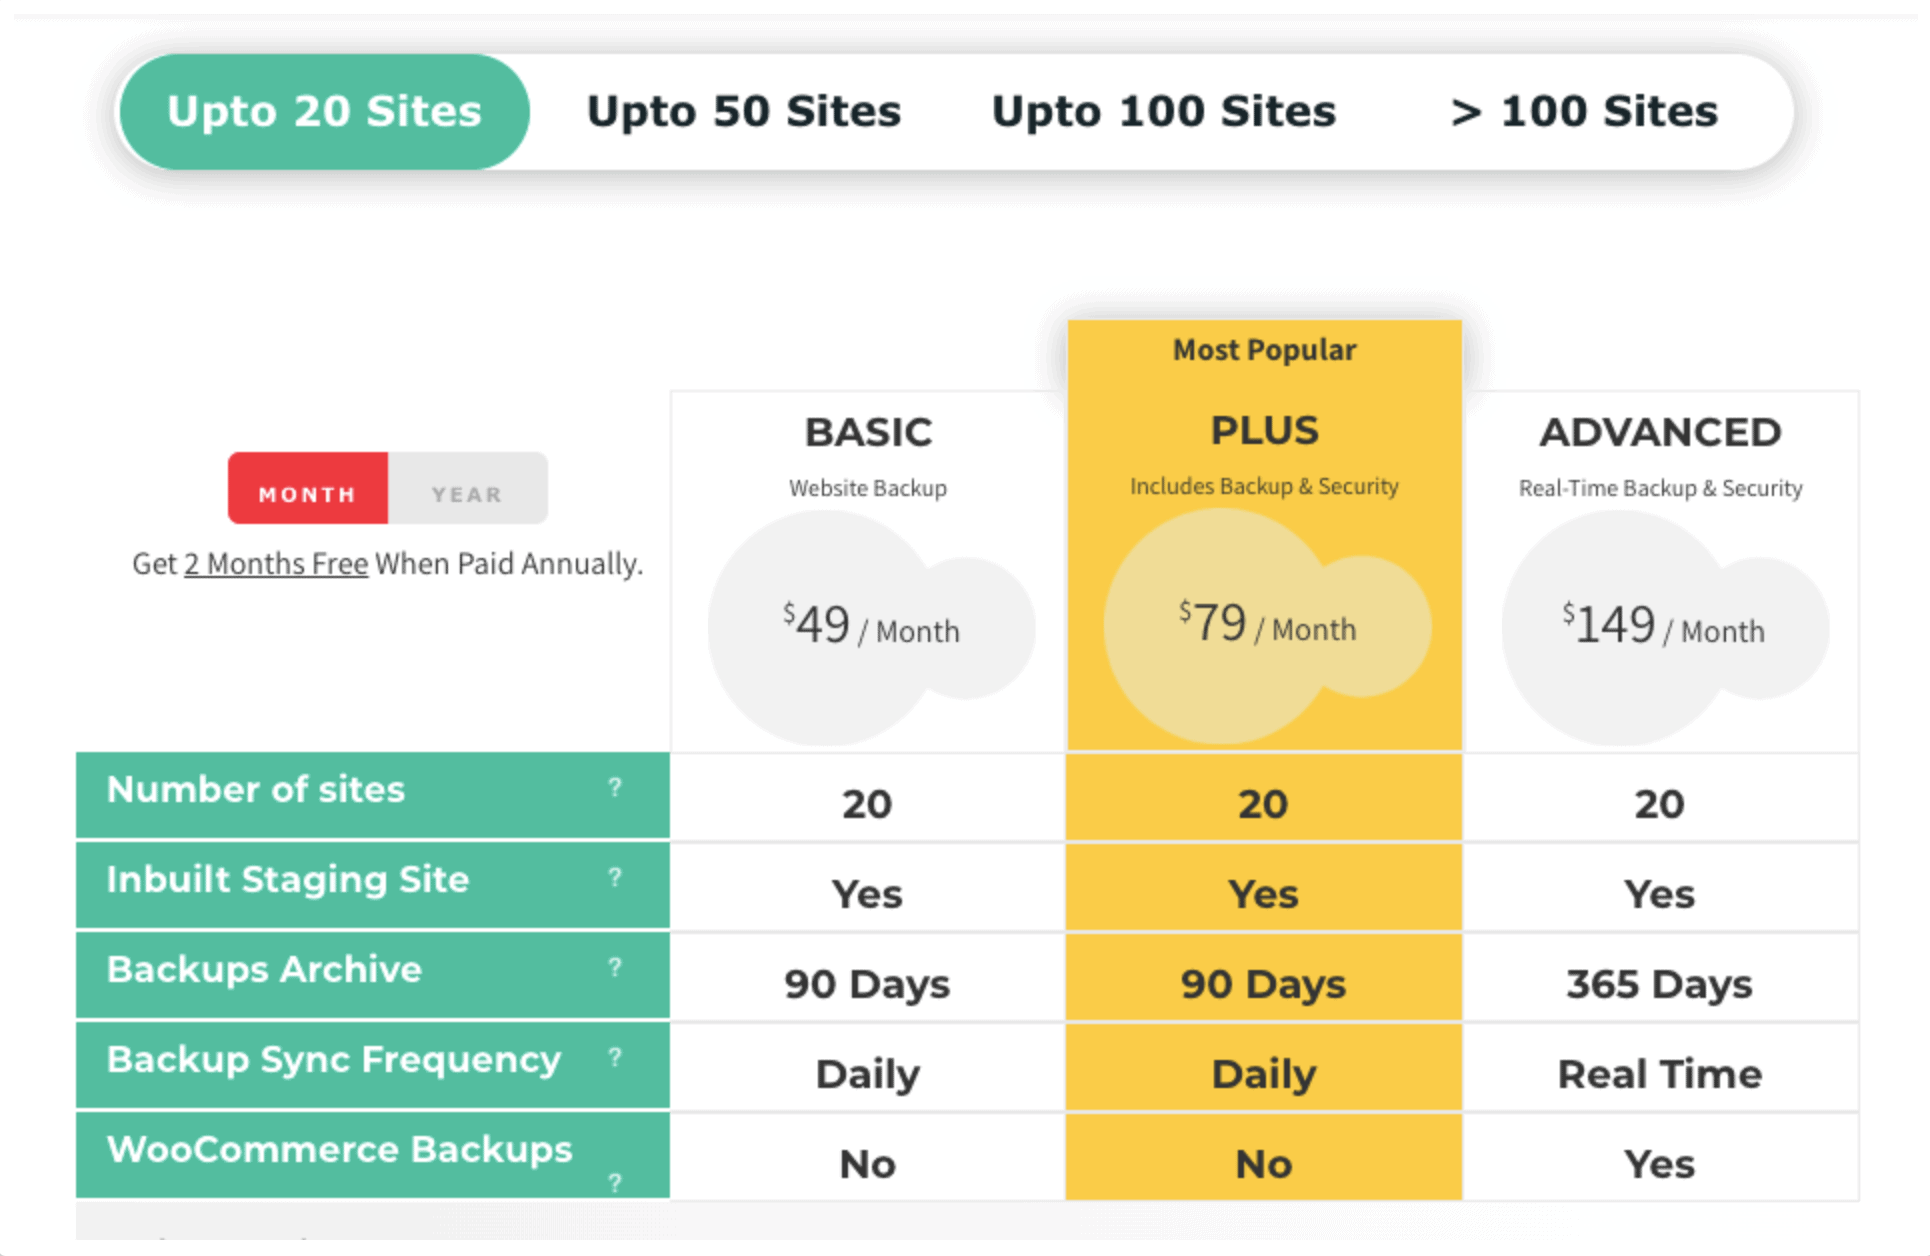Switch billing toggle to YEAR

pyautogui.click(x=467, y=493)
